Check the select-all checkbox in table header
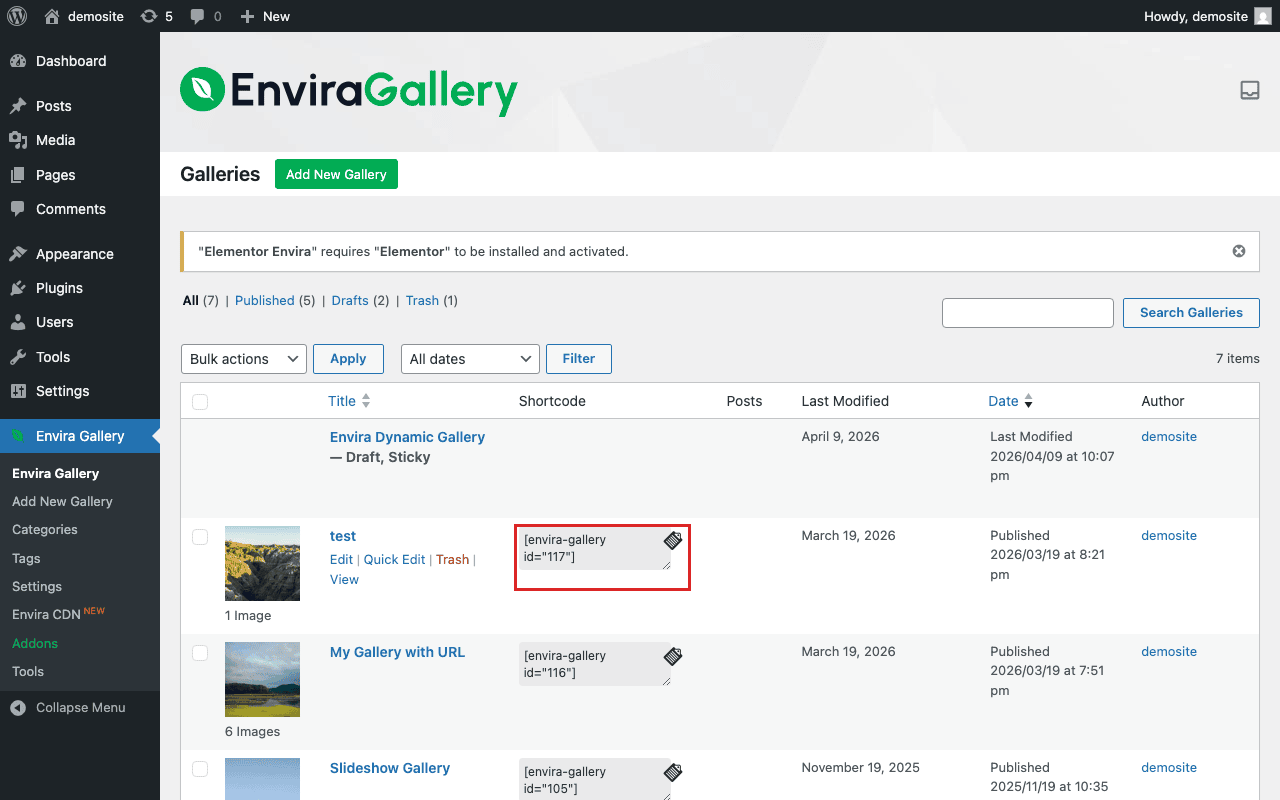The image size is (1280, 800). click(x=200, y=401)
